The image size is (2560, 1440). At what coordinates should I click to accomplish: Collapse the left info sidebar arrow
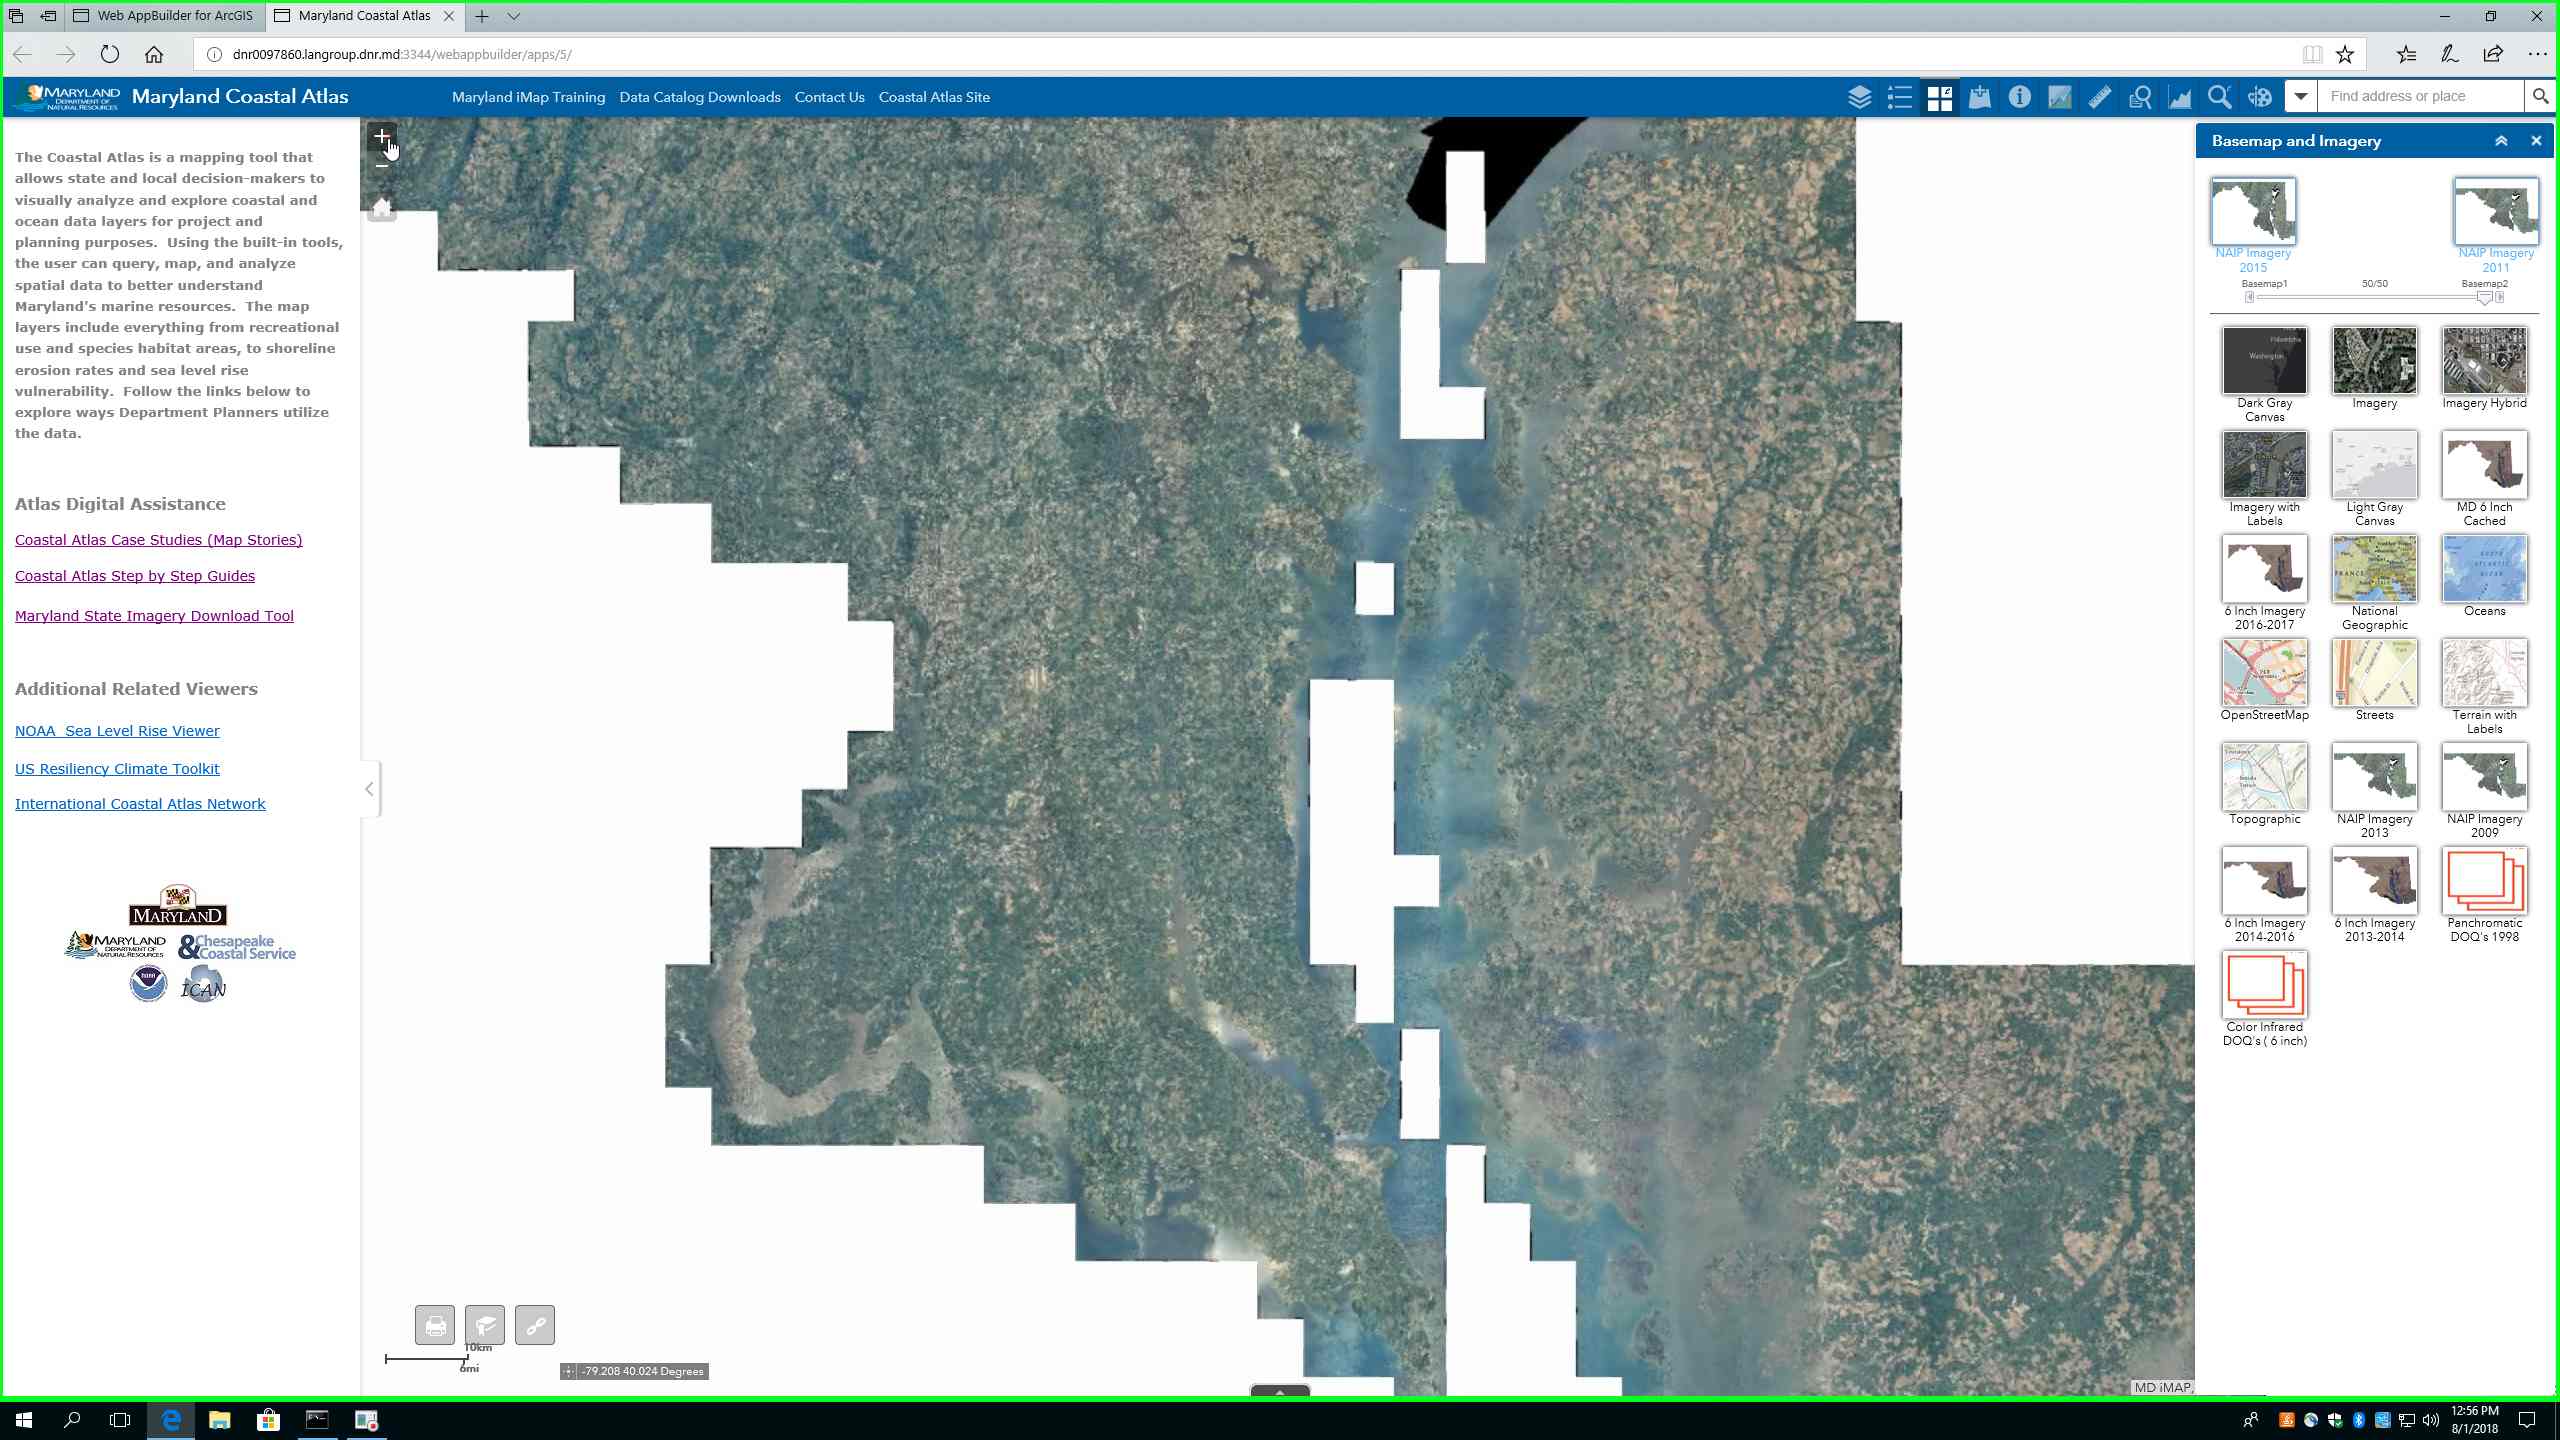pyautogui.click(x=369, y=789)
